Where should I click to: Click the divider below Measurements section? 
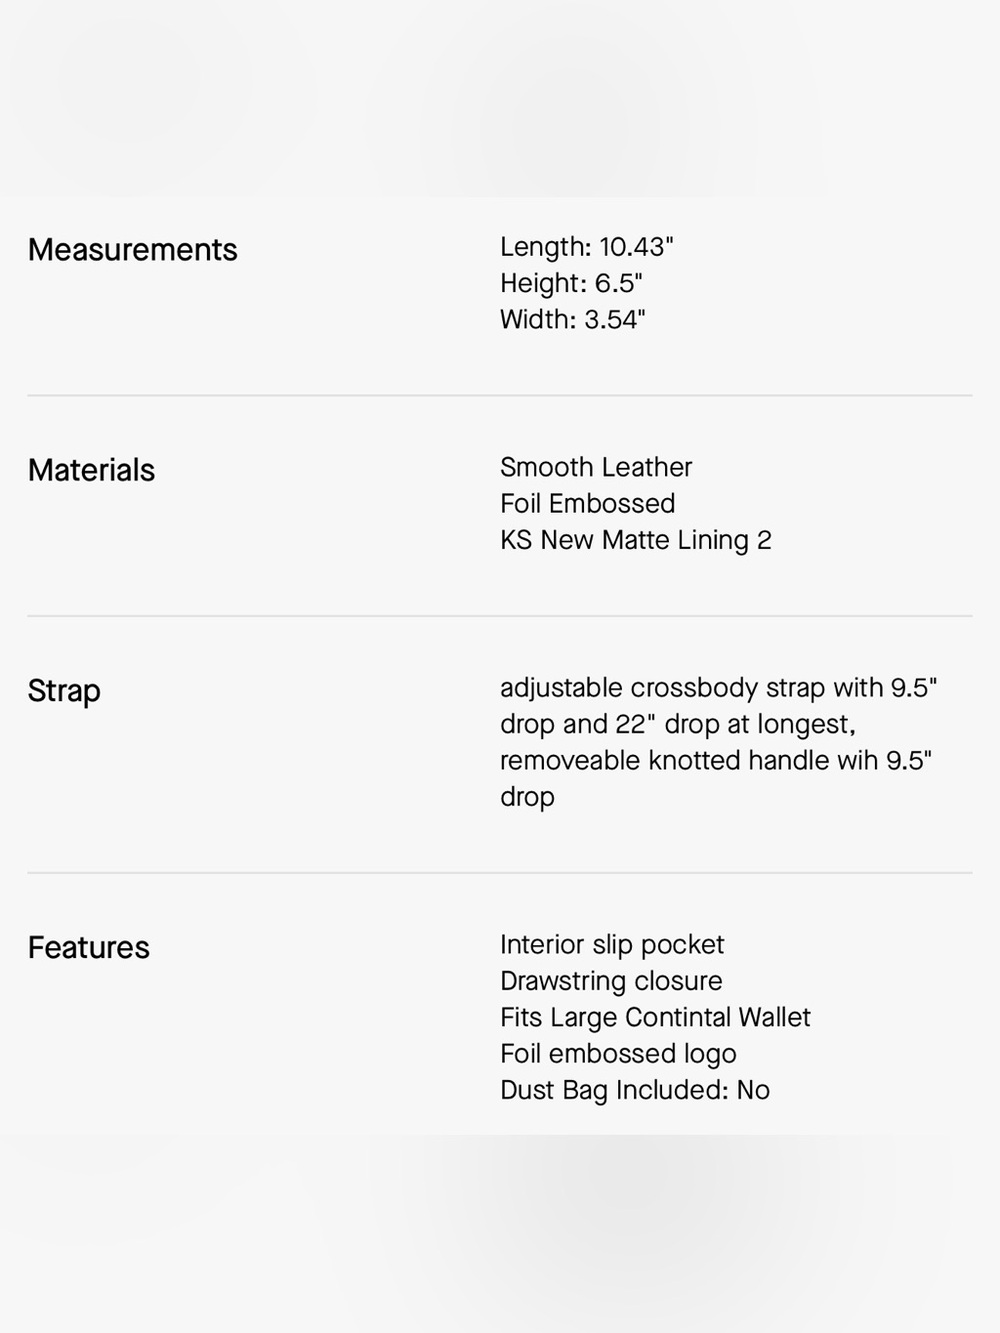pos(500,395)
